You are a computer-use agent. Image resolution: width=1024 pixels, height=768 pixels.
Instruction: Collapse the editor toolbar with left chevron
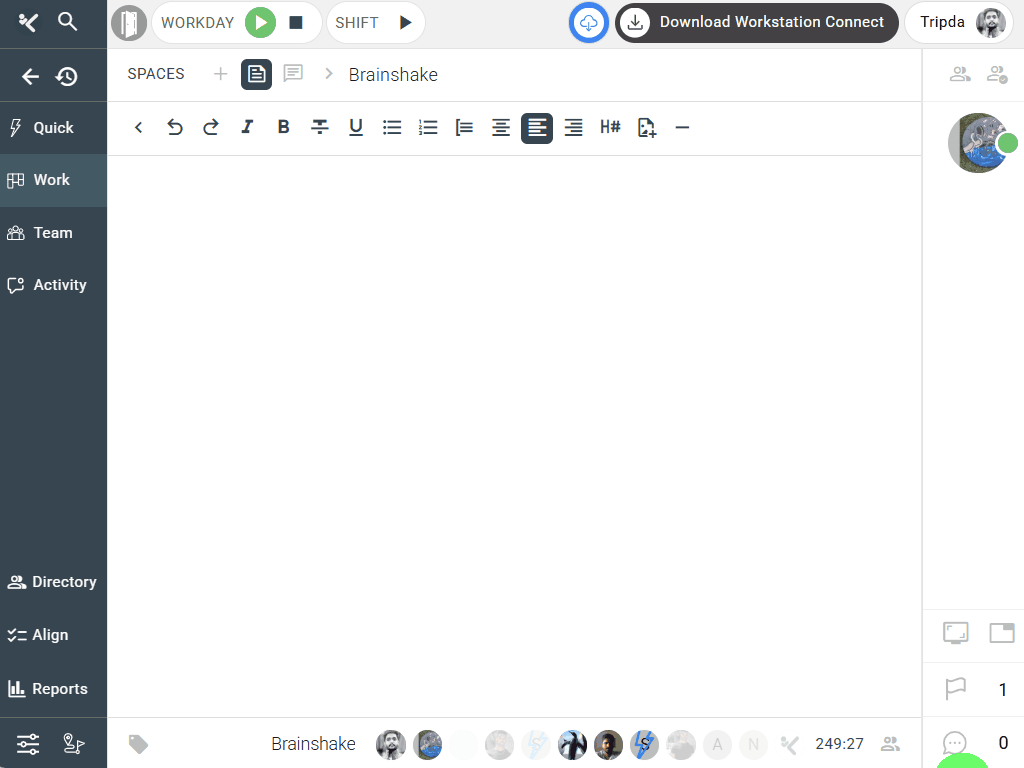coord(139,127)
